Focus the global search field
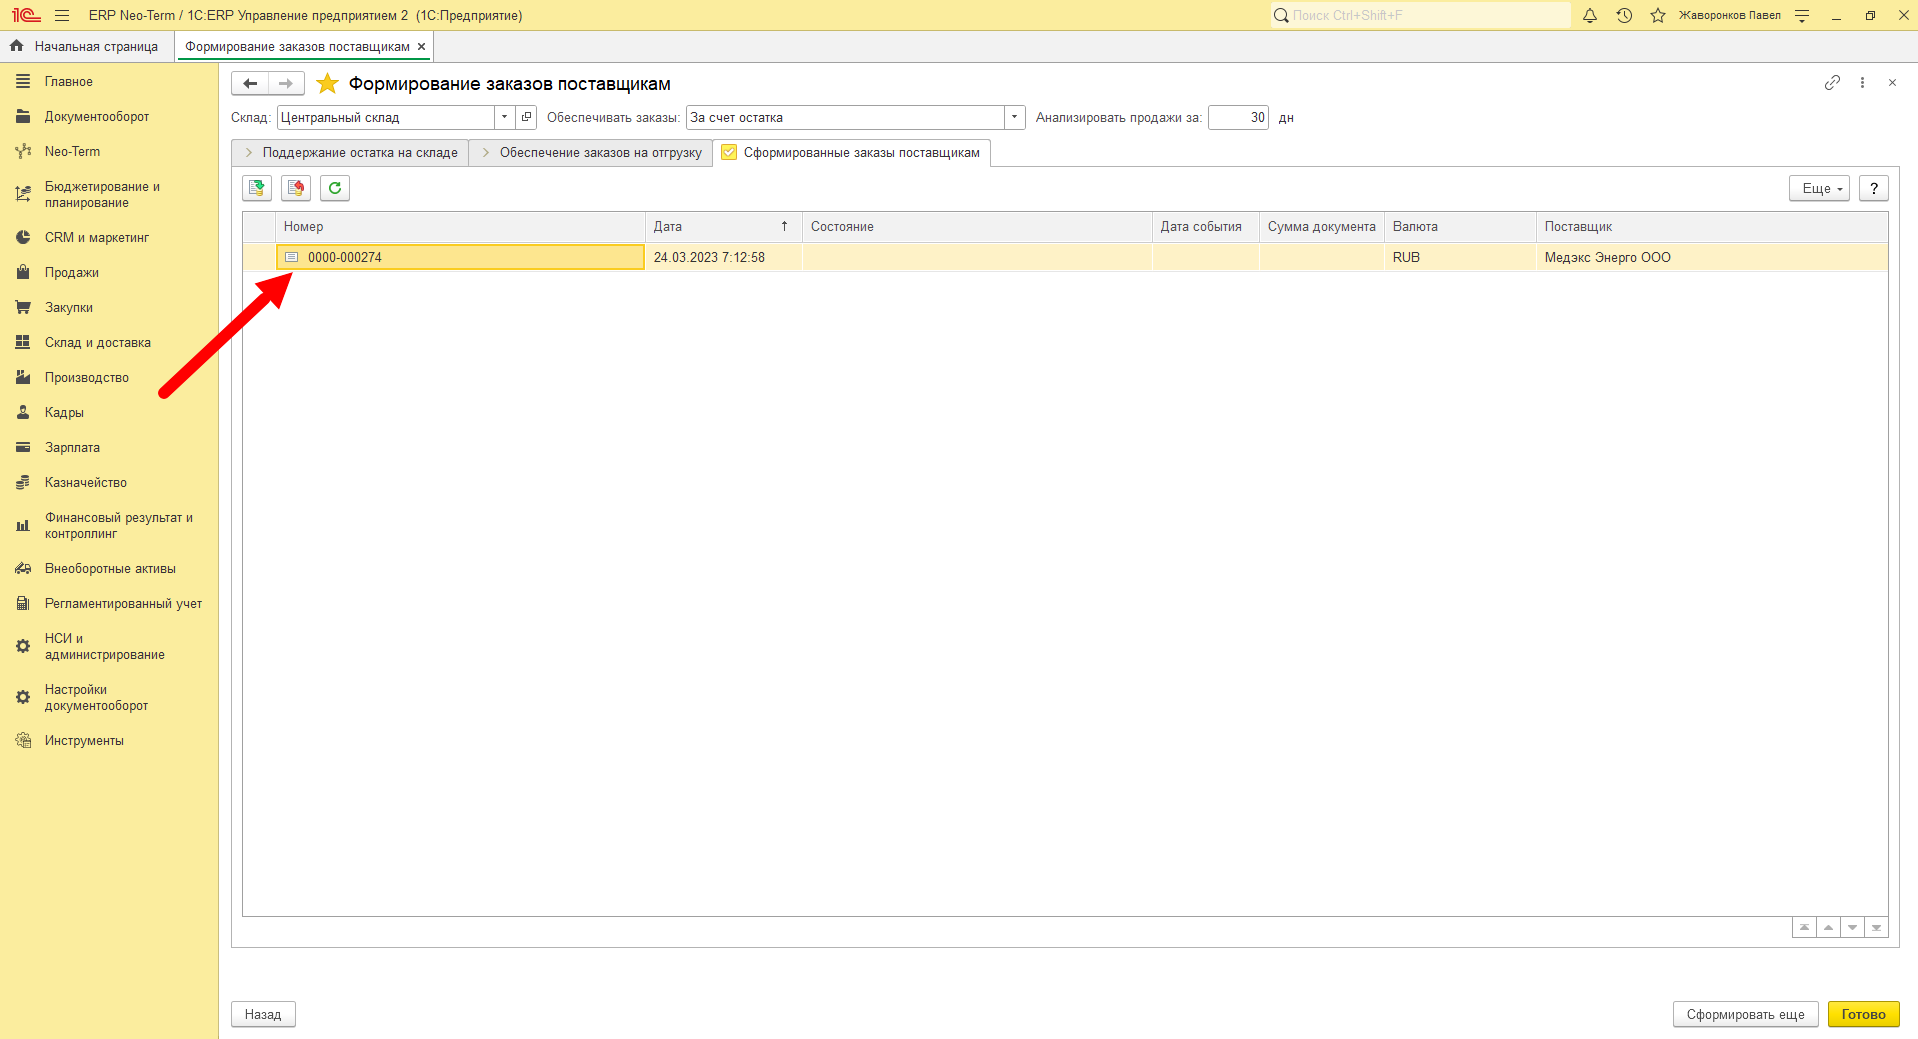The height and width of the screenshot is (1039, 1918). click(x=1420, y=15)
